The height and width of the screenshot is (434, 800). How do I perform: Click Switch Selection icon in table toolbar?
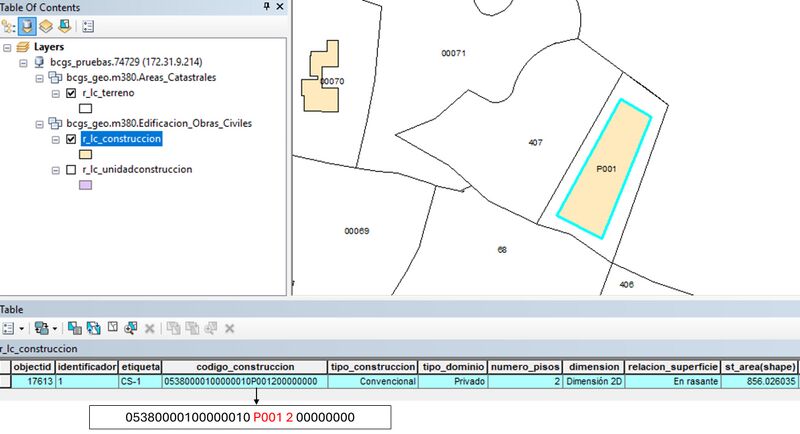[94, 328]
